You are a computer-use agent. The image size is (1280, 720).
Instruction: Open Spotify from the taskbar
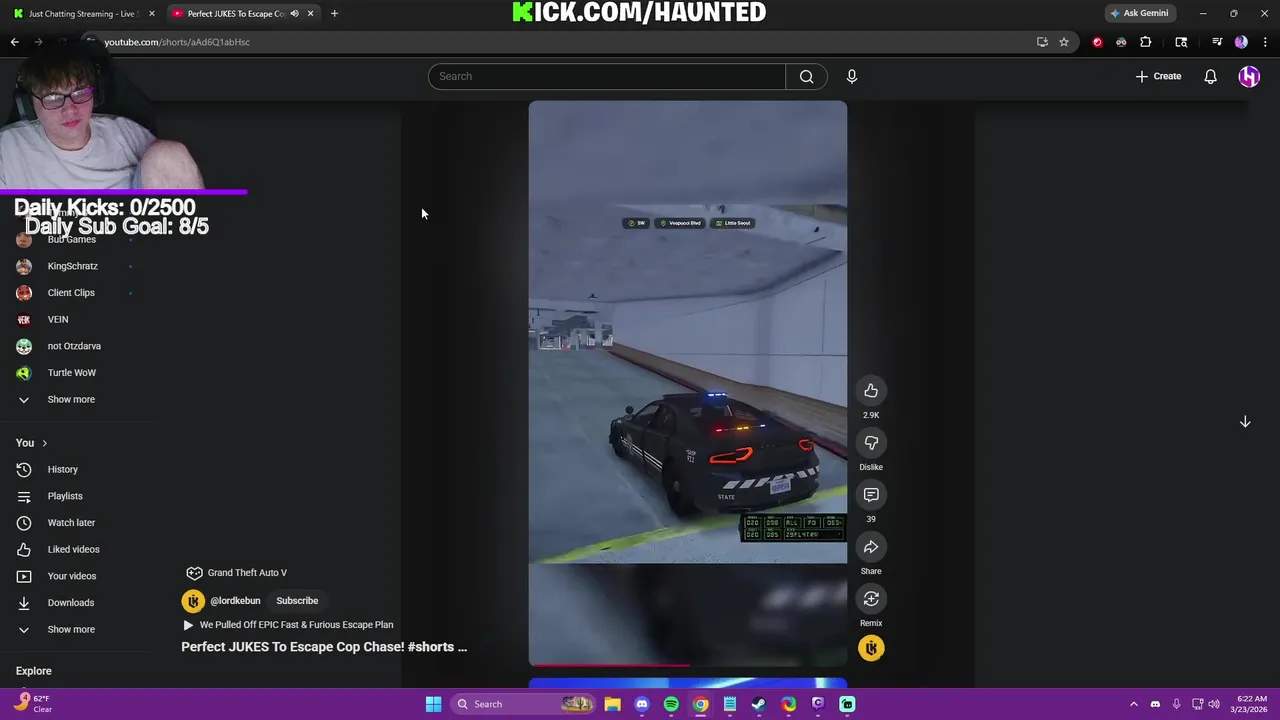pos(671,704)
